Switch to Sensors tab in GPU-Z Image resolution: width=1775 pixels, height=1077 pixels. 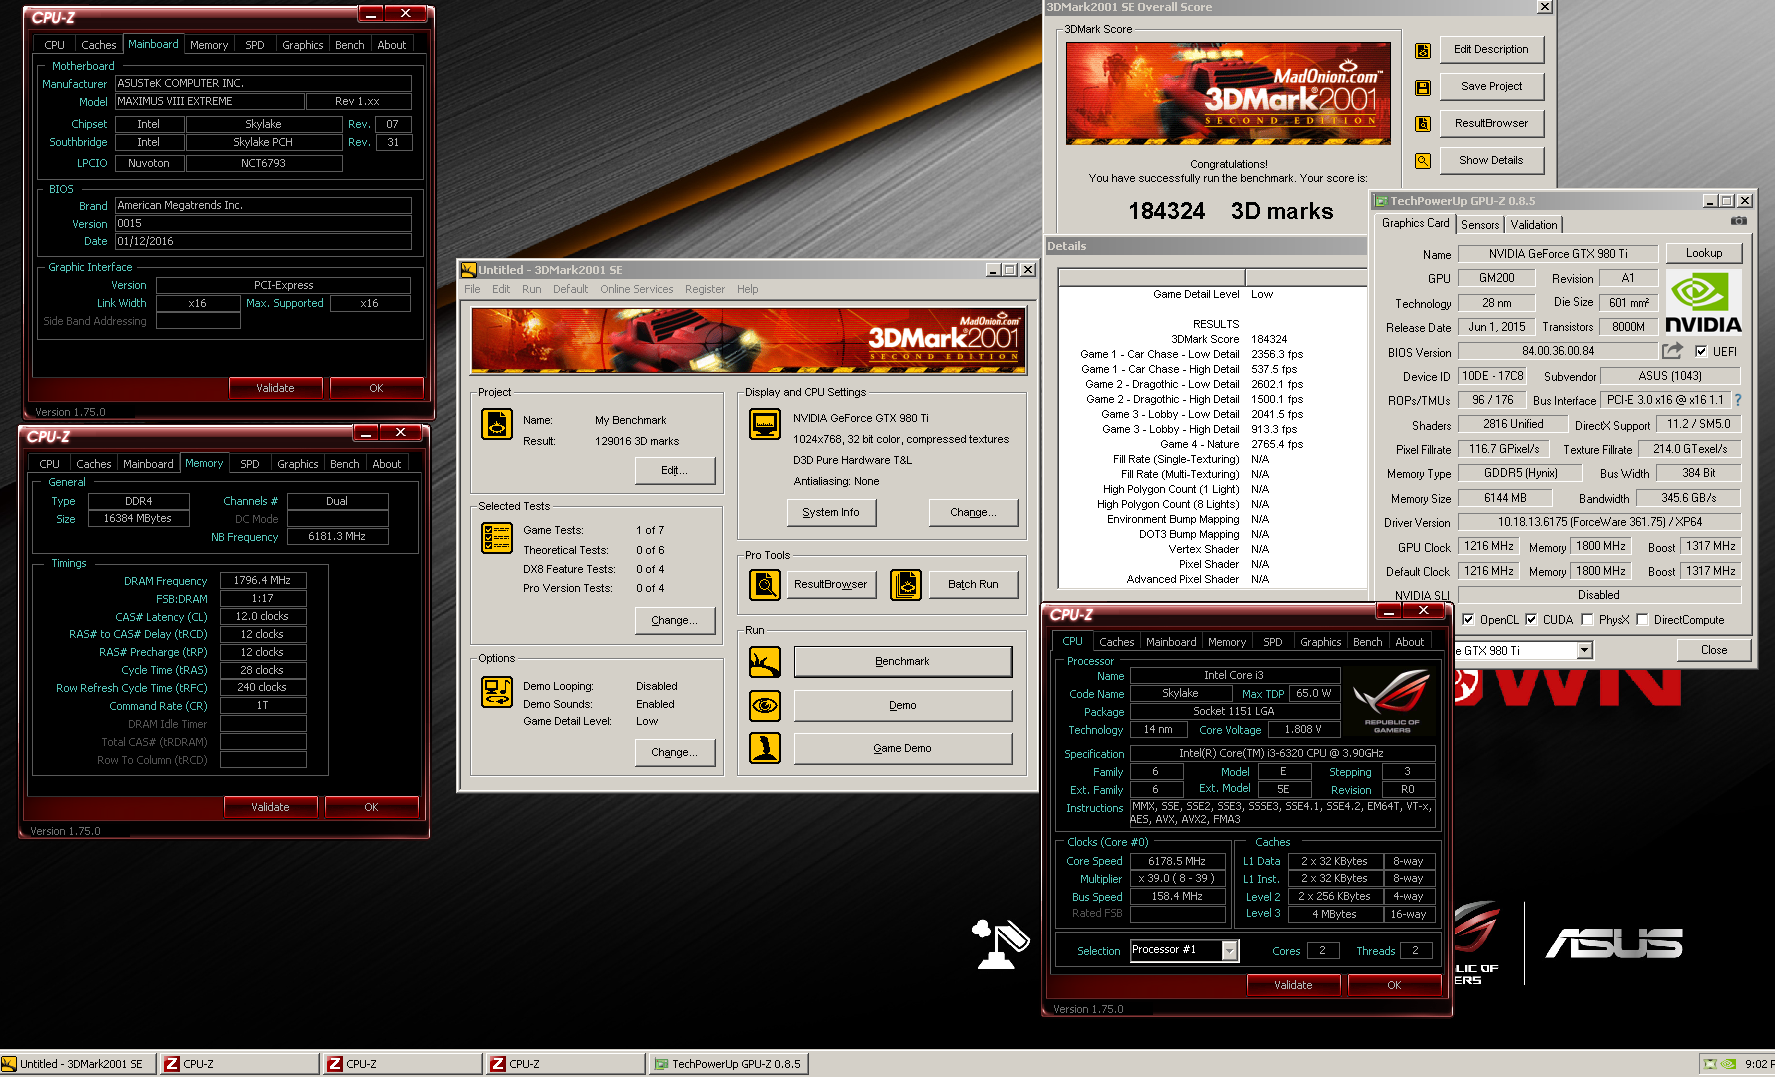tap(1480, 225)
